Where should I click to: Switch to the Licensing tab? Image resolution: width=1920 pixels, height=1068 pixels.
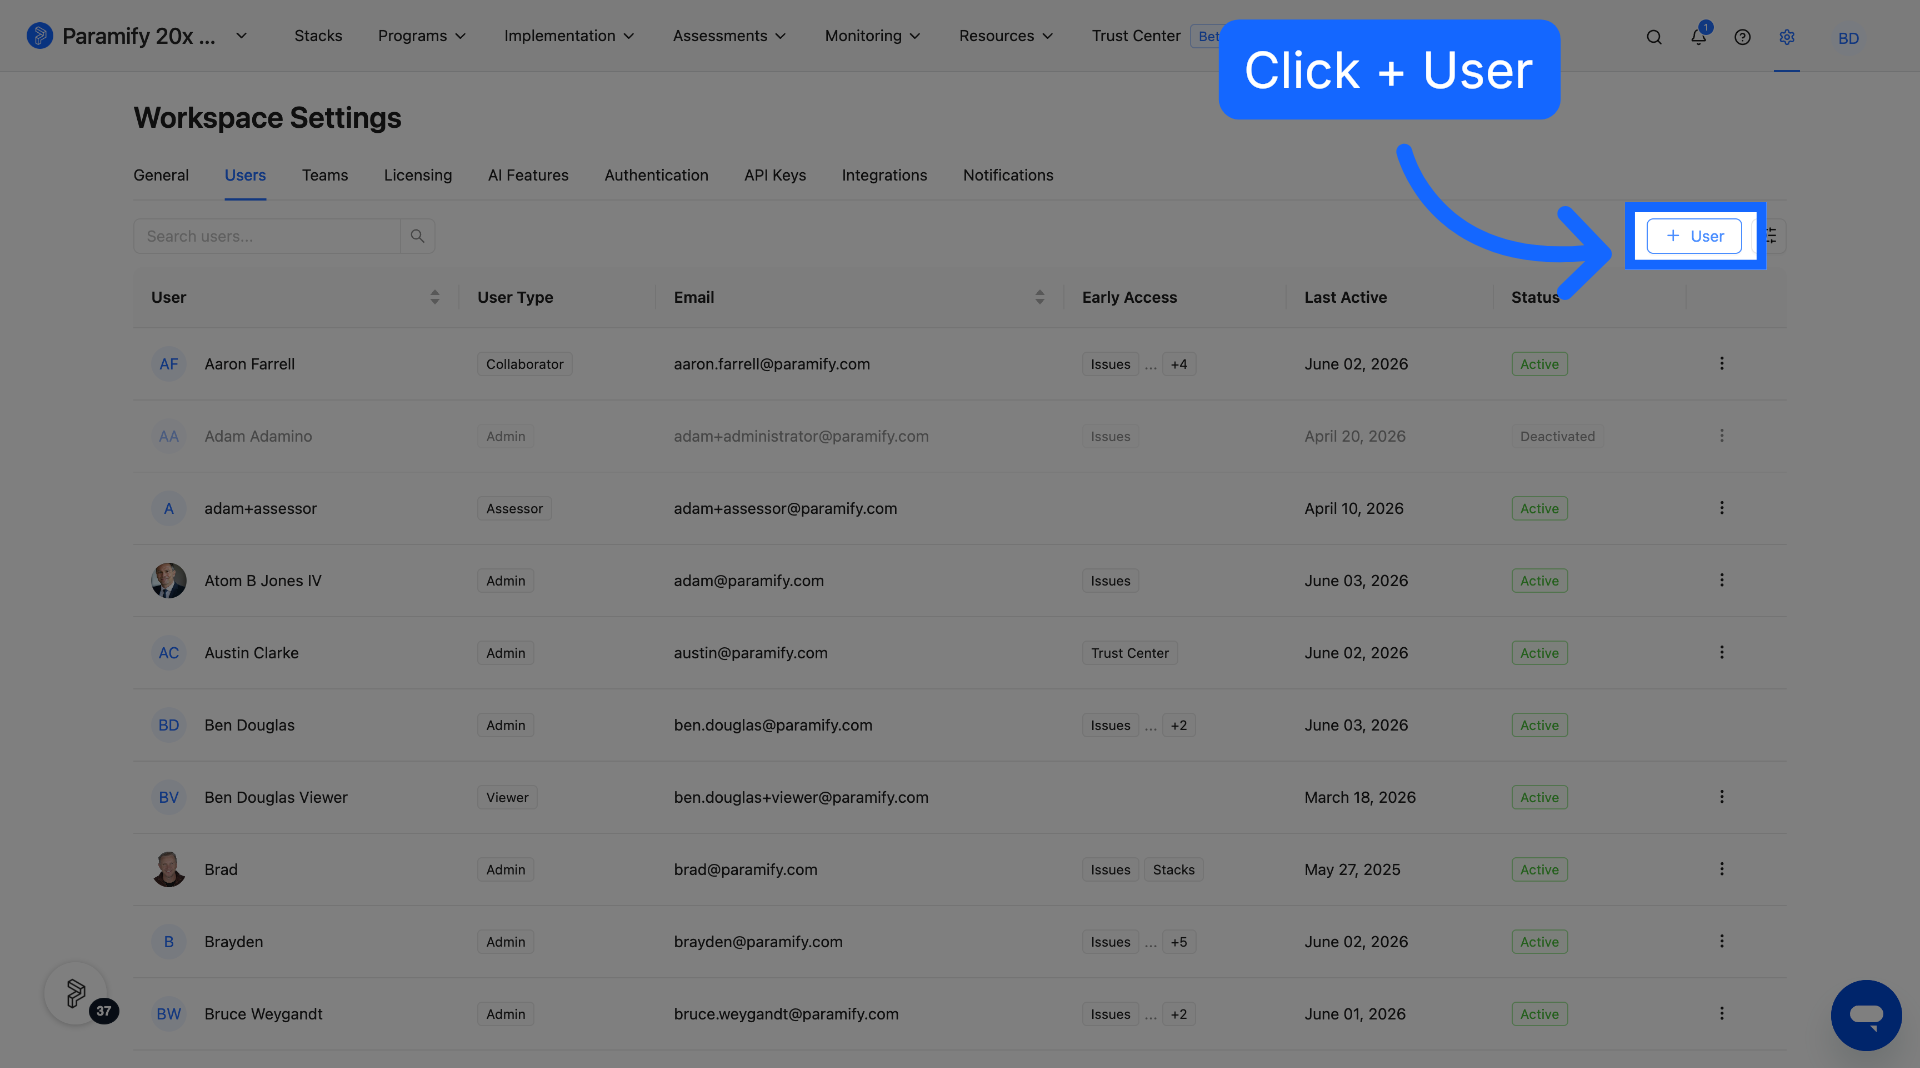pos(418,175)
